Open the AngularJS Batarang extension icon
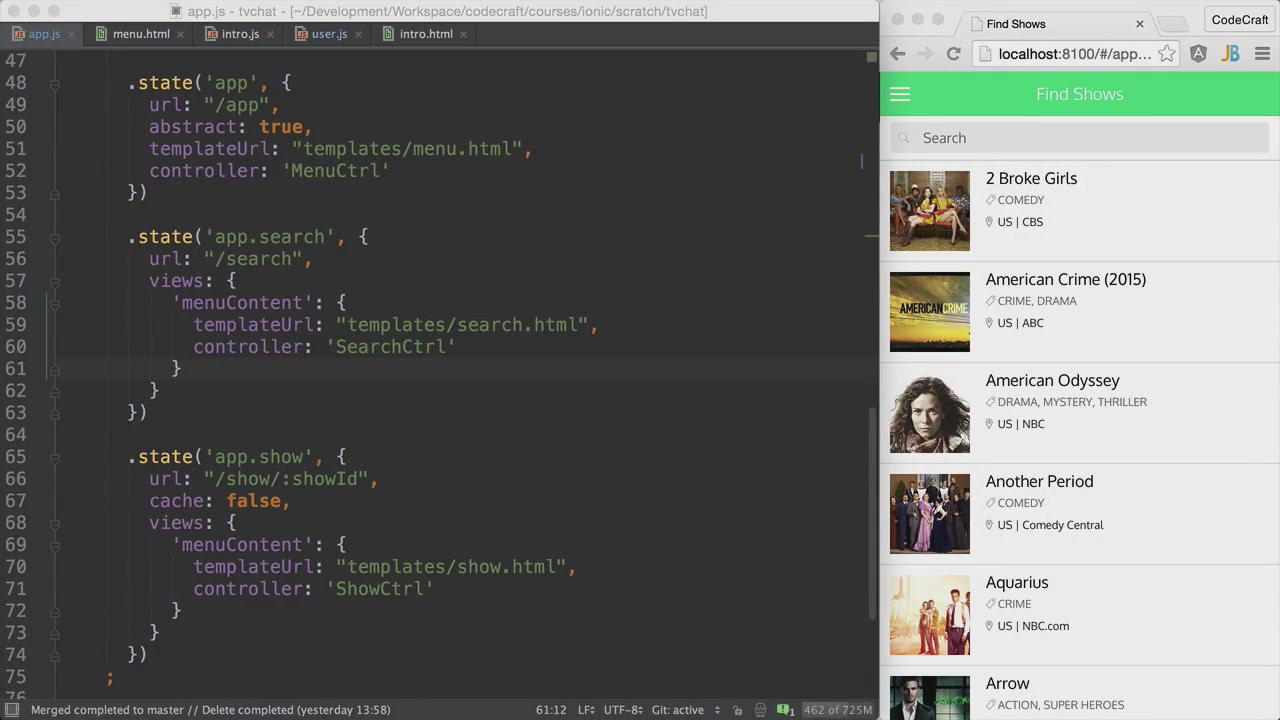1280x720 pixels. tap(1198, 54)
